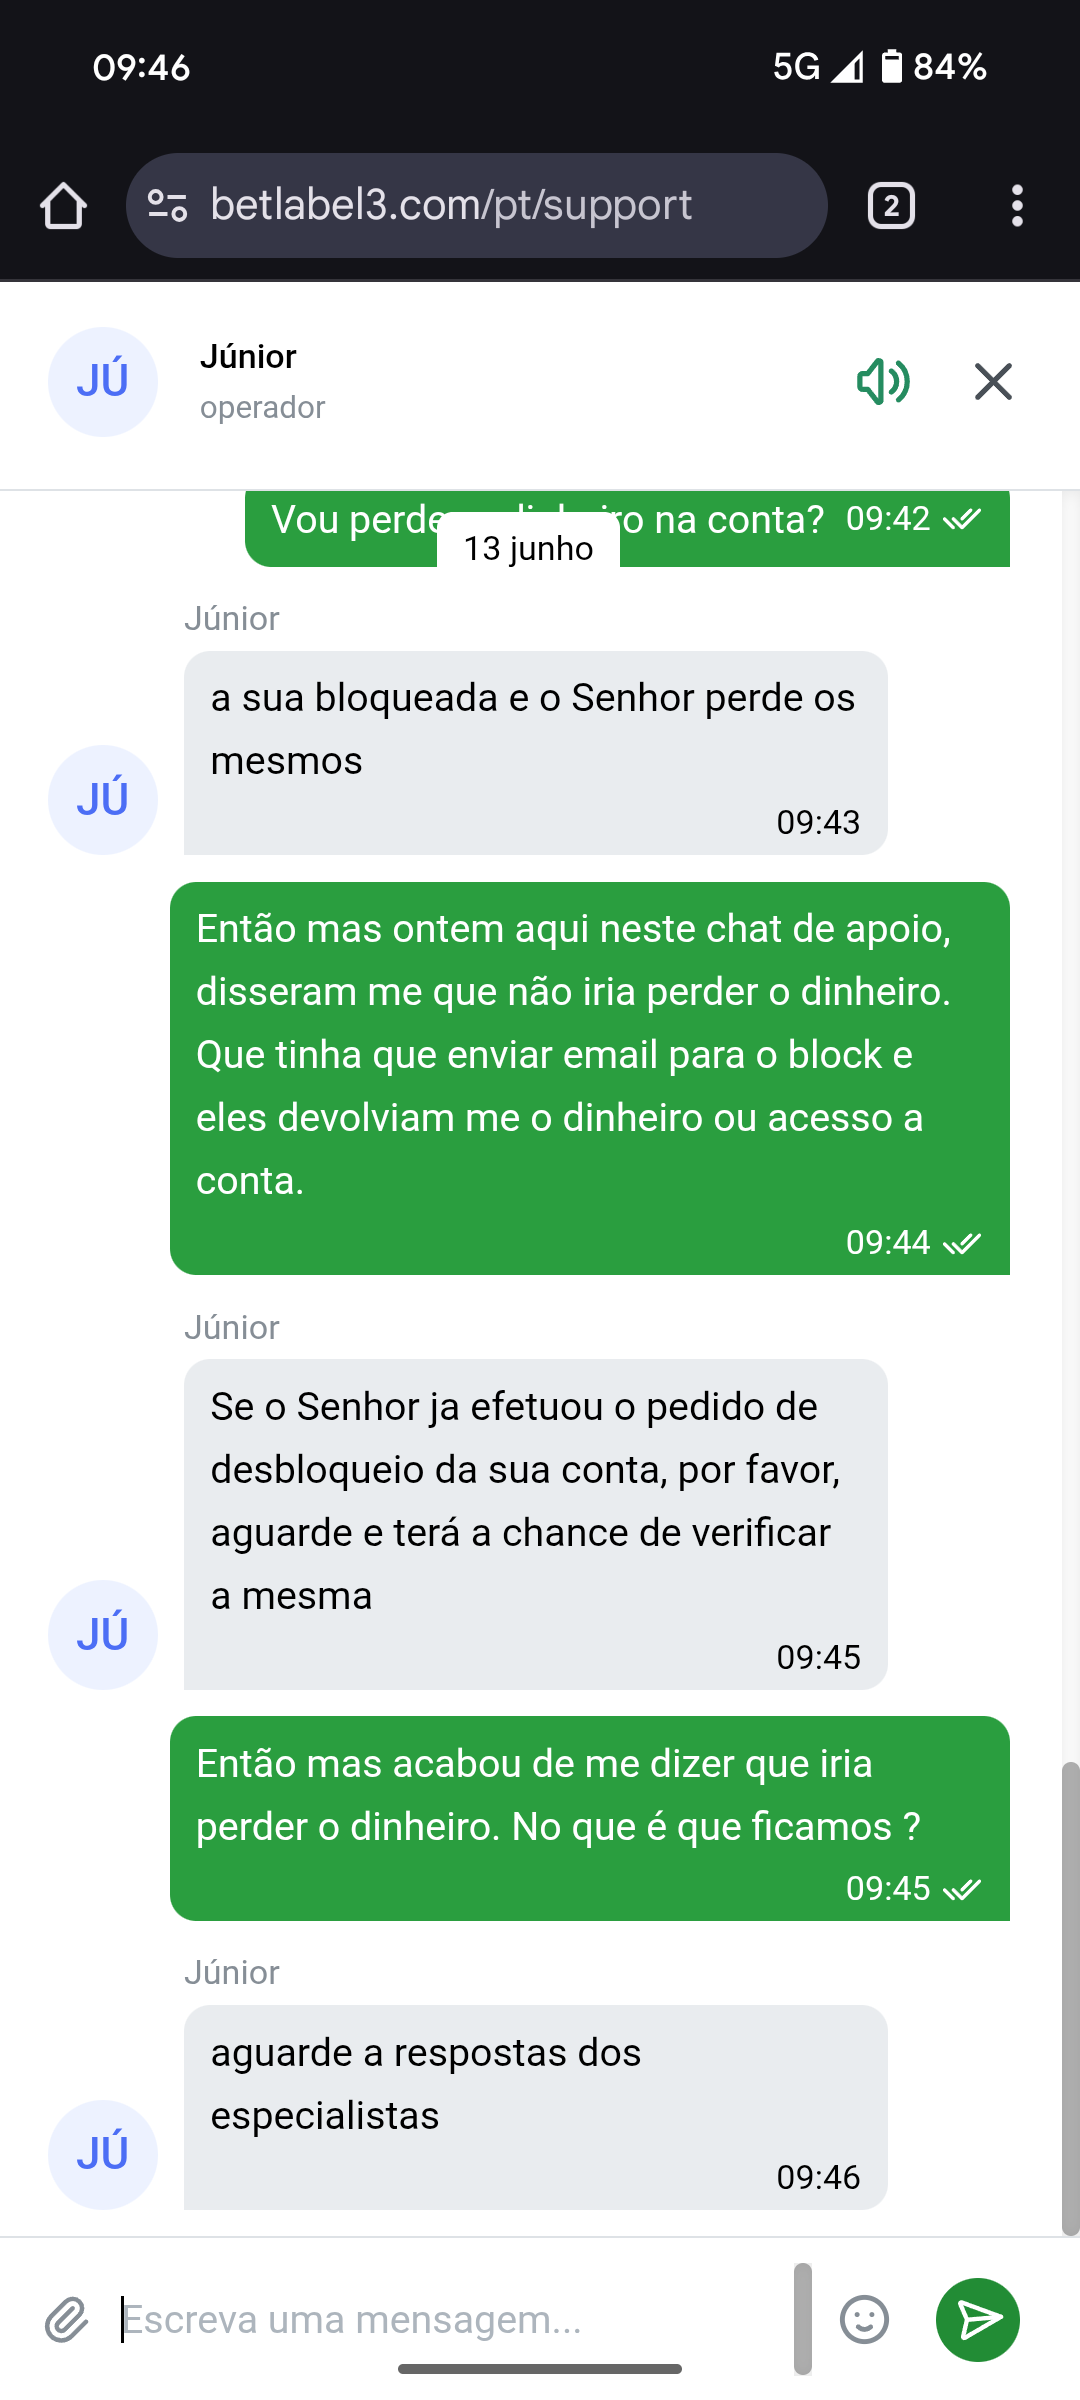1080x2400 pixels.
Task: Tap the operator avatar in chat header
Action: point(103,382)
